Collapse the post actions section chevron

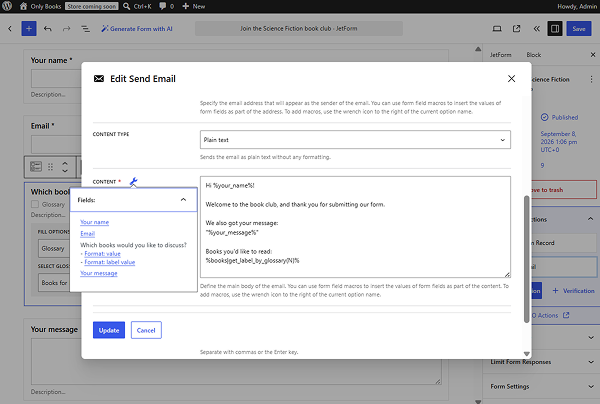tap(590, 219)
